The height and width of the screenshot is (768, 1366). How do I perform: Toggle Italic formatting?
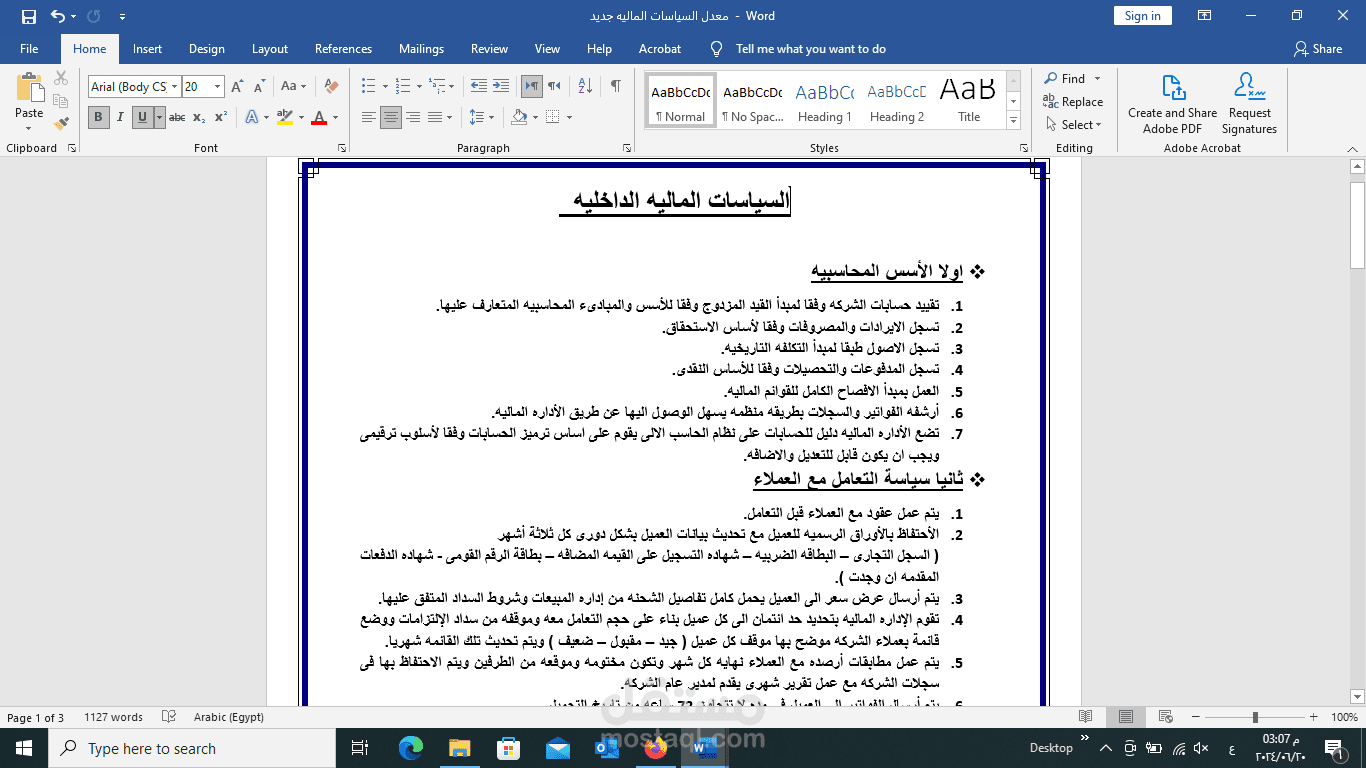pos(120,117)
